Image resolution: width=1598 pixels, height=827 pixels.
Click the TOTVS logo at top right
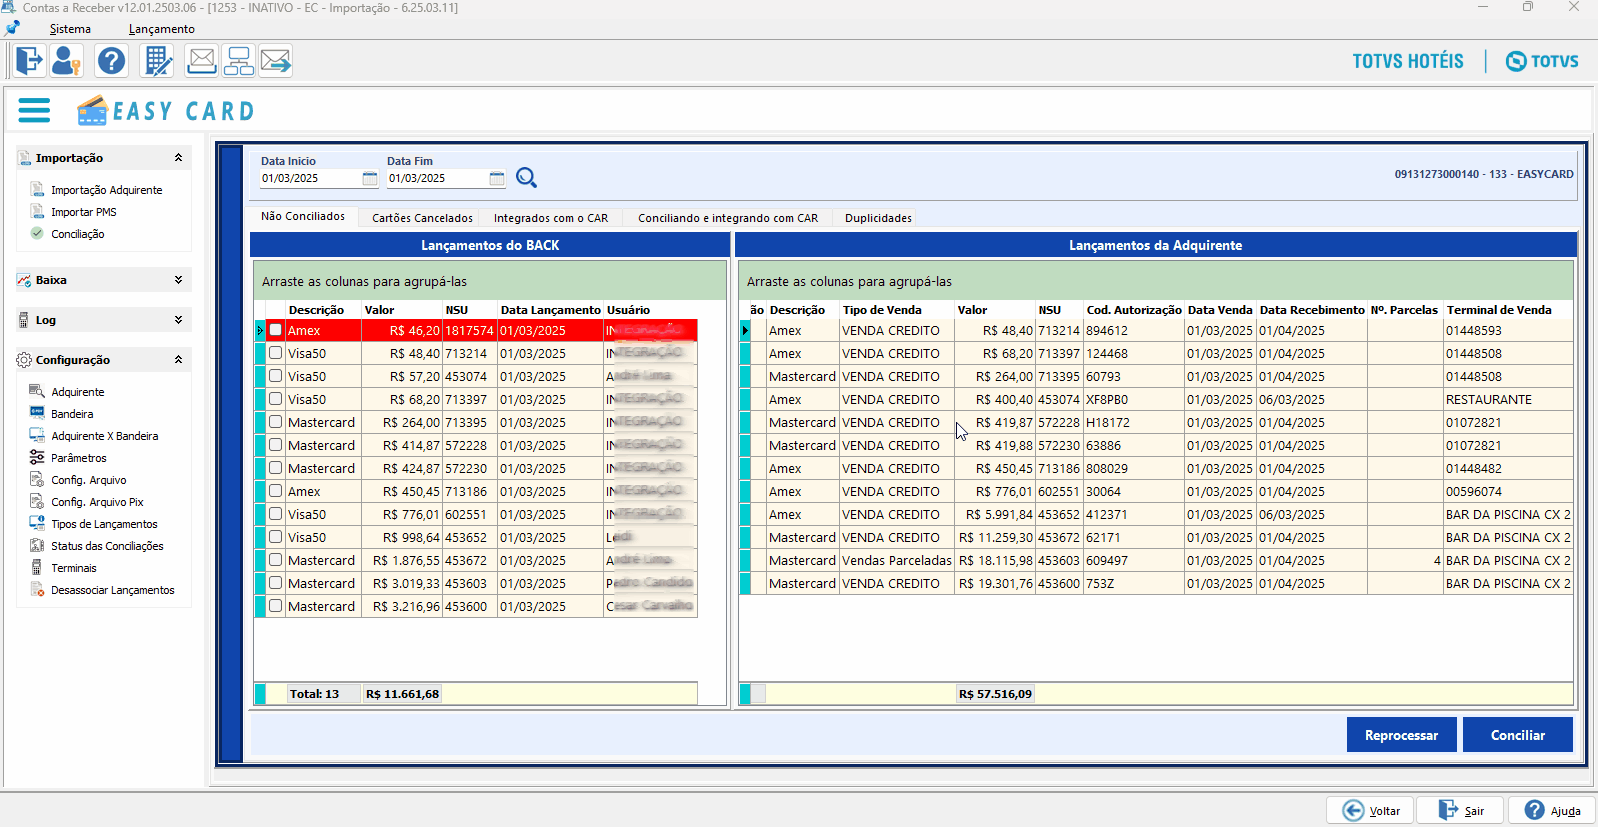(x=1542, y=61)
